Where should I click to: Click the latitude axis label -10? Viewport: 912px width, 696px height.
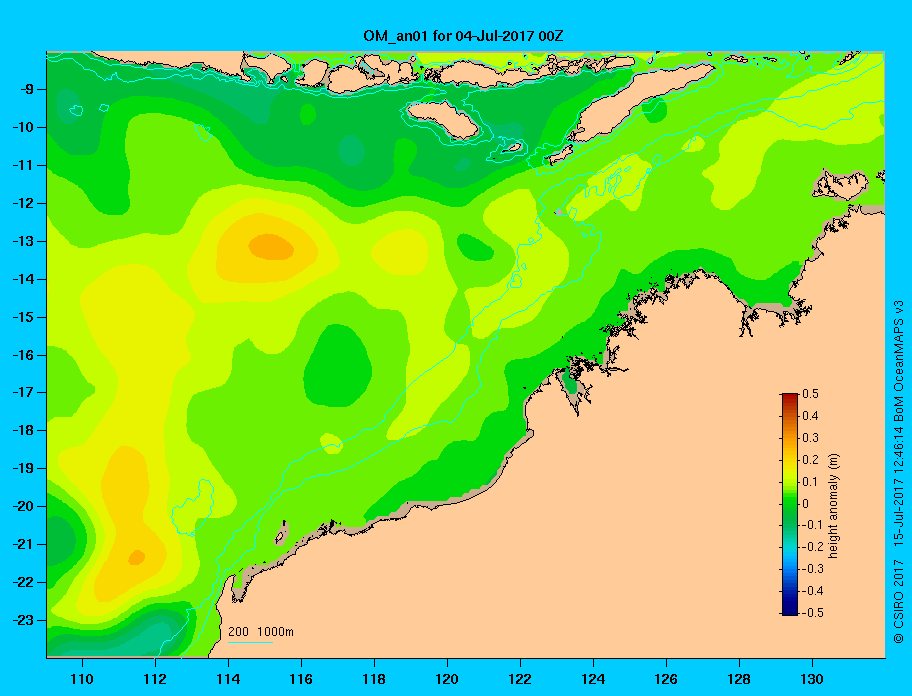tap(22, 127)
